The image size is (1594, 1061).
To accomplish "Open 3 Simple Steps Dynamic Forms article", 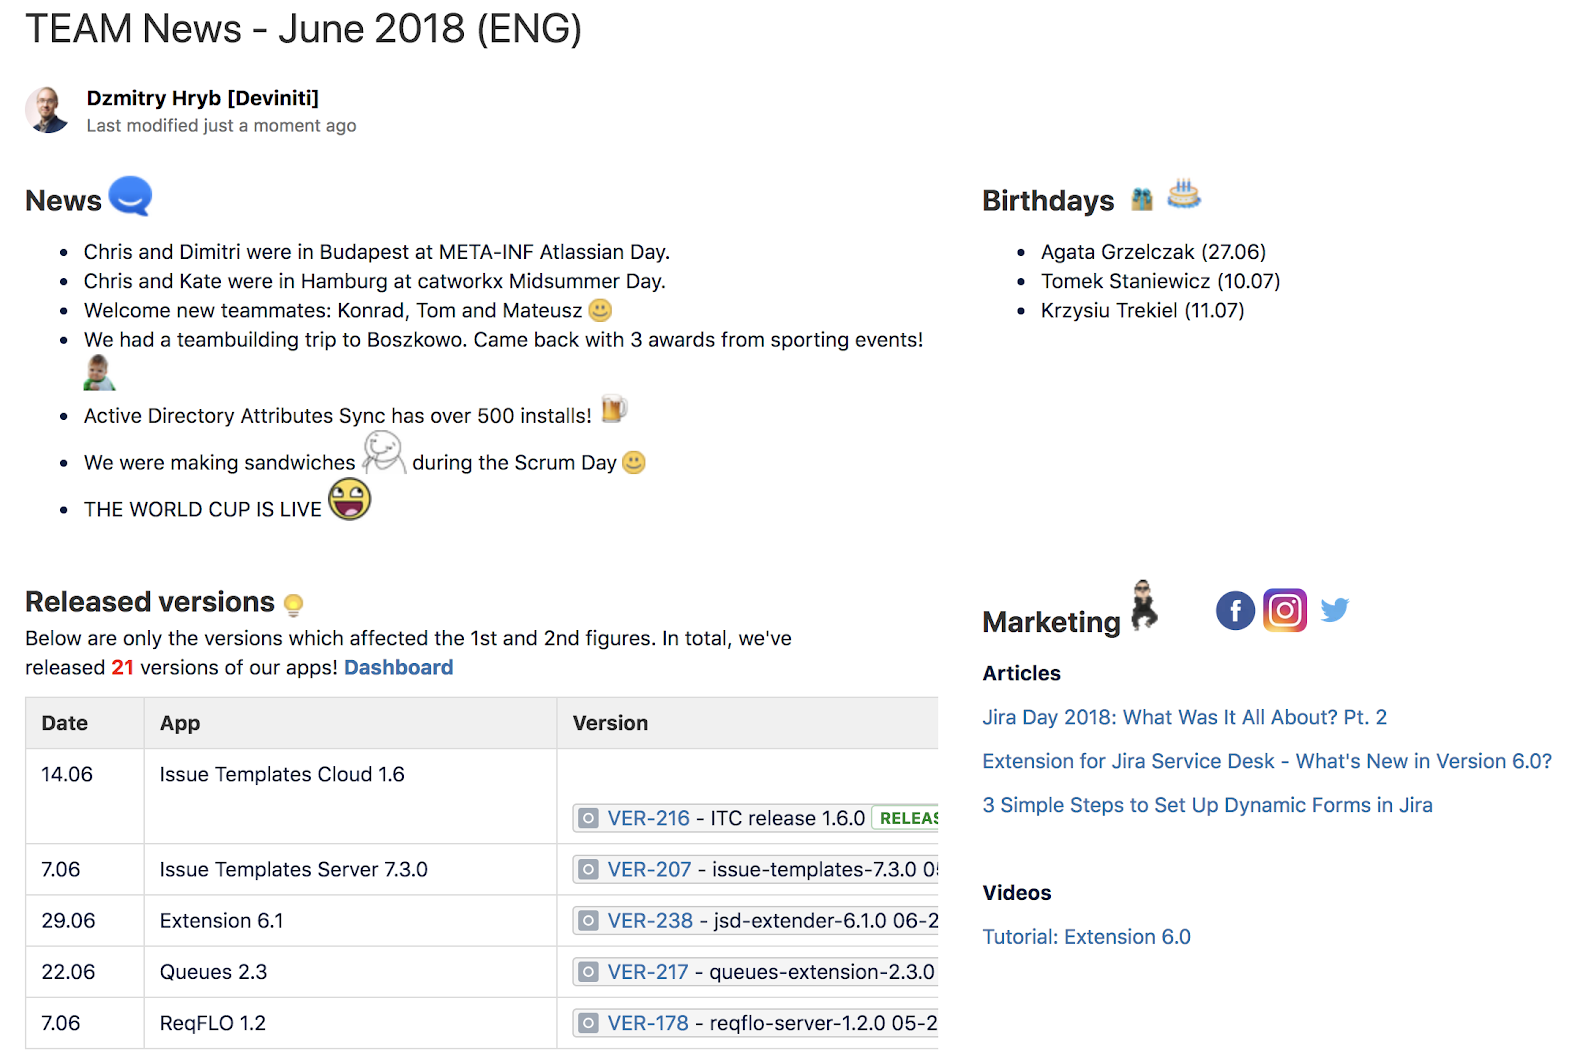I will pos(1207,805).
